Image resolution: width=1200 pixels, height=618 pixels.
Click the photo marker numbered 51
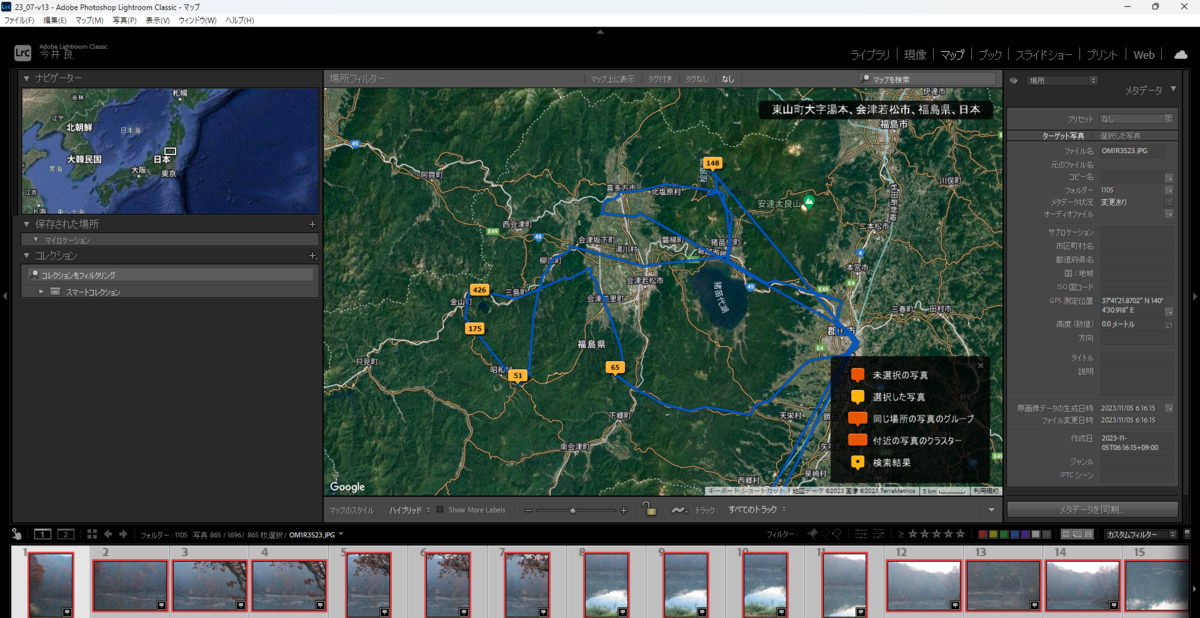click(x=518, y=376)
